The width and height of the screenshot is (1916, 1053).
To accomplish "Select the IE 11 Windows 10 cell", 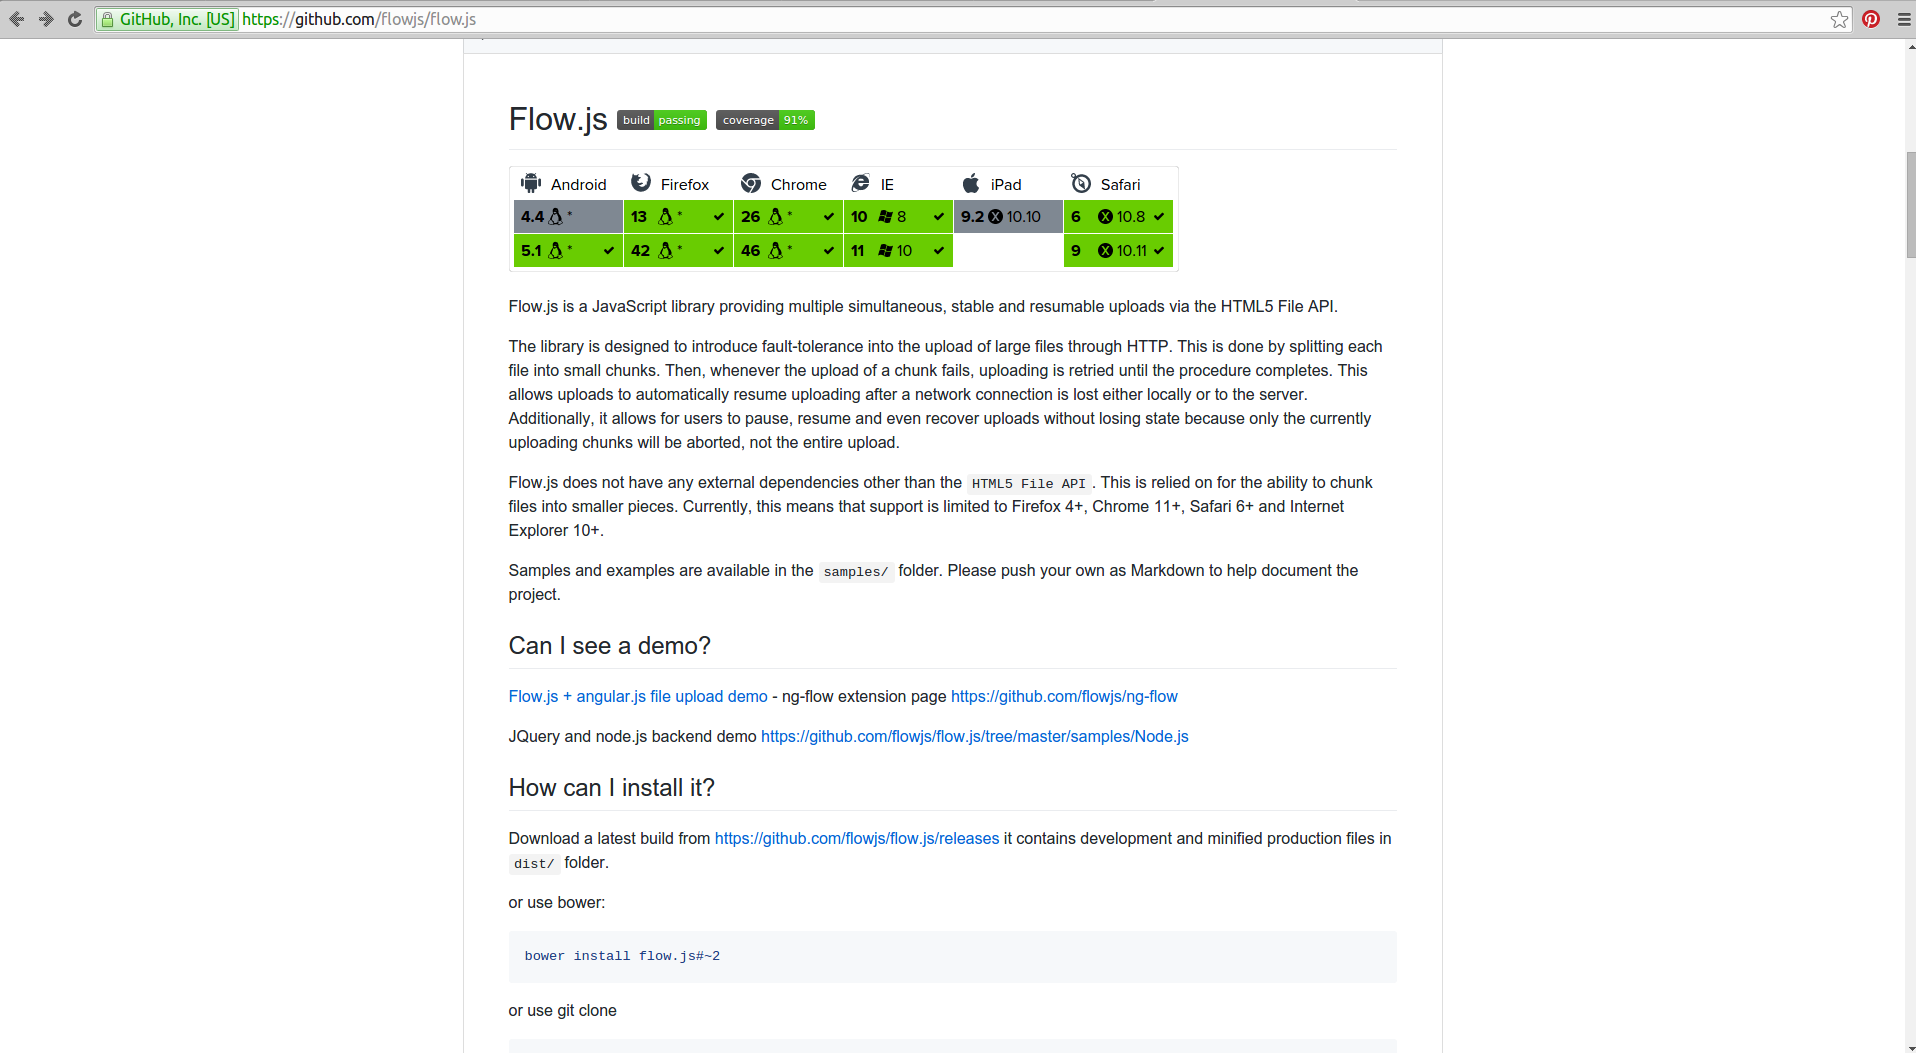I will (898, 250).
